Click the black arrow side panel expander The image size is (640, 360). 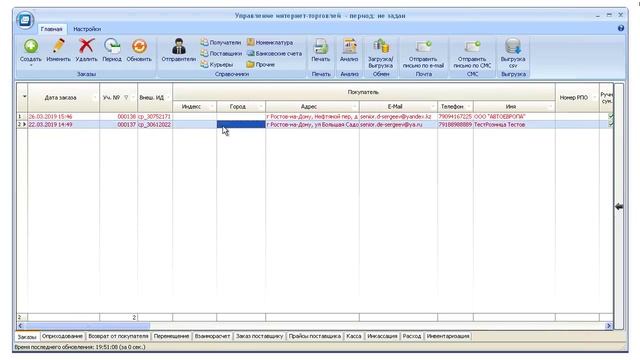coord(619,207)
